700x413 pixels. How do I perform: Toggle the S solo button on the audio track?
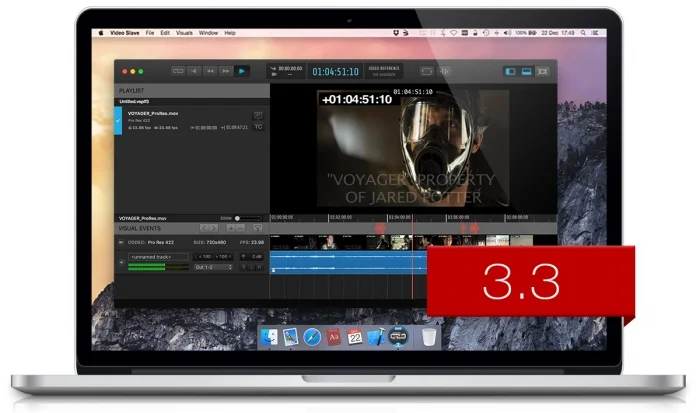pos(243,267)
